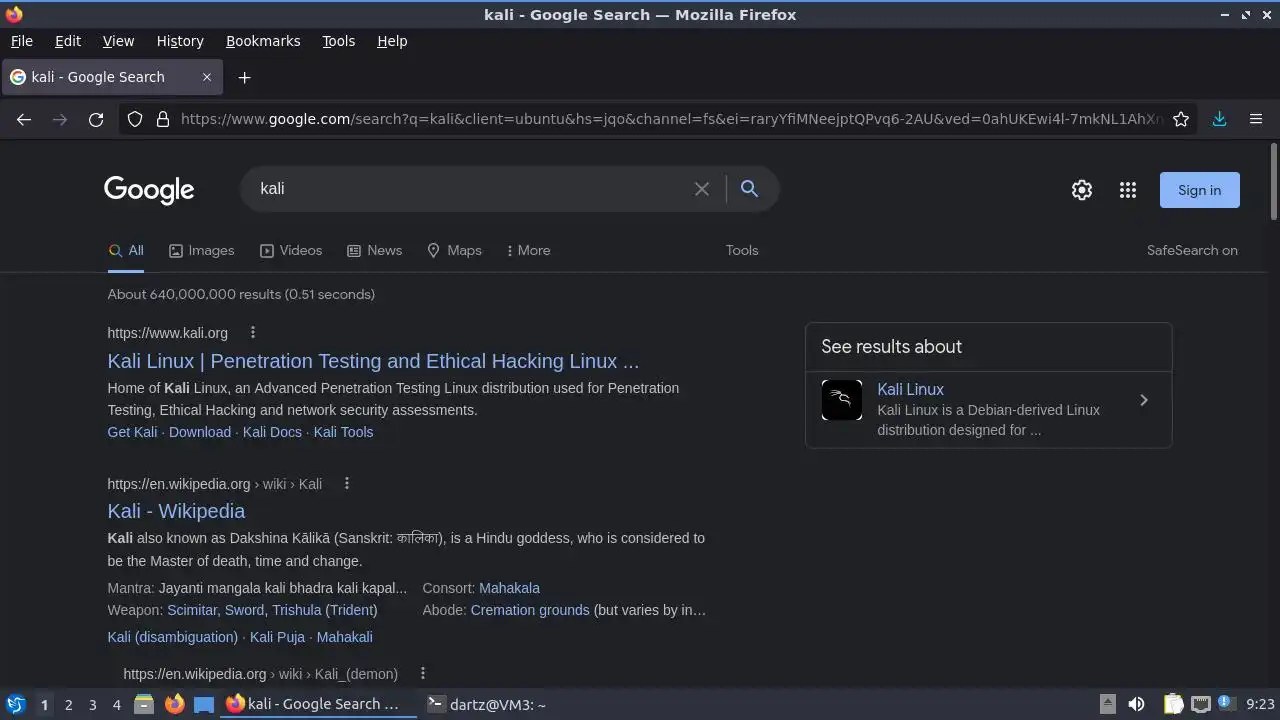Click the forward navigation arrow
The image size is (1280, 720).
pyautogui.click(x=60, y=119)
